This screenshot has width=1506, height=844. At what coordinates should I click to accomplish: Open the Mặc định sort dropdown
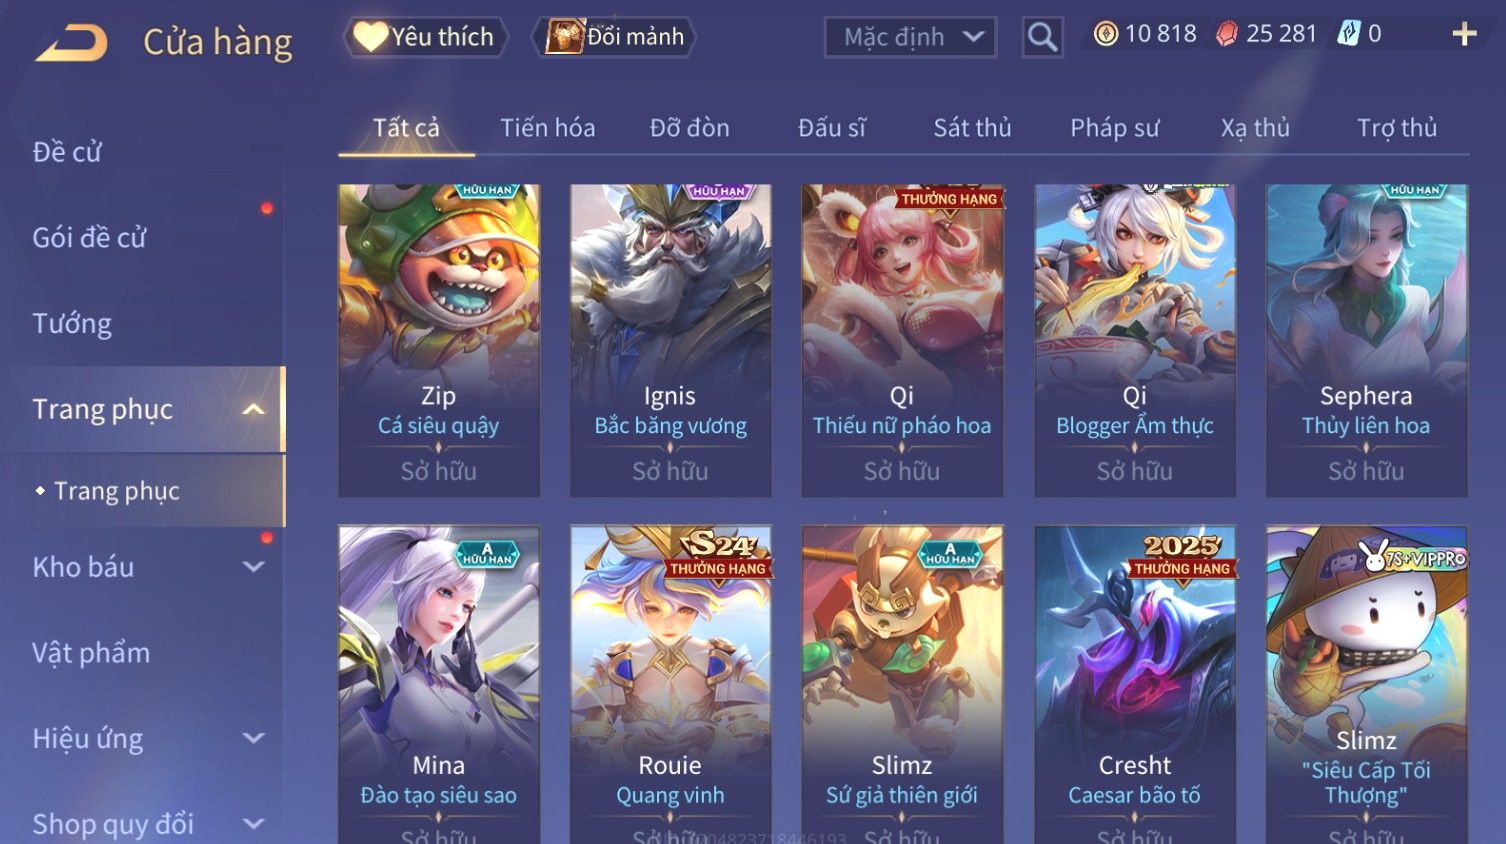point(910,37)
